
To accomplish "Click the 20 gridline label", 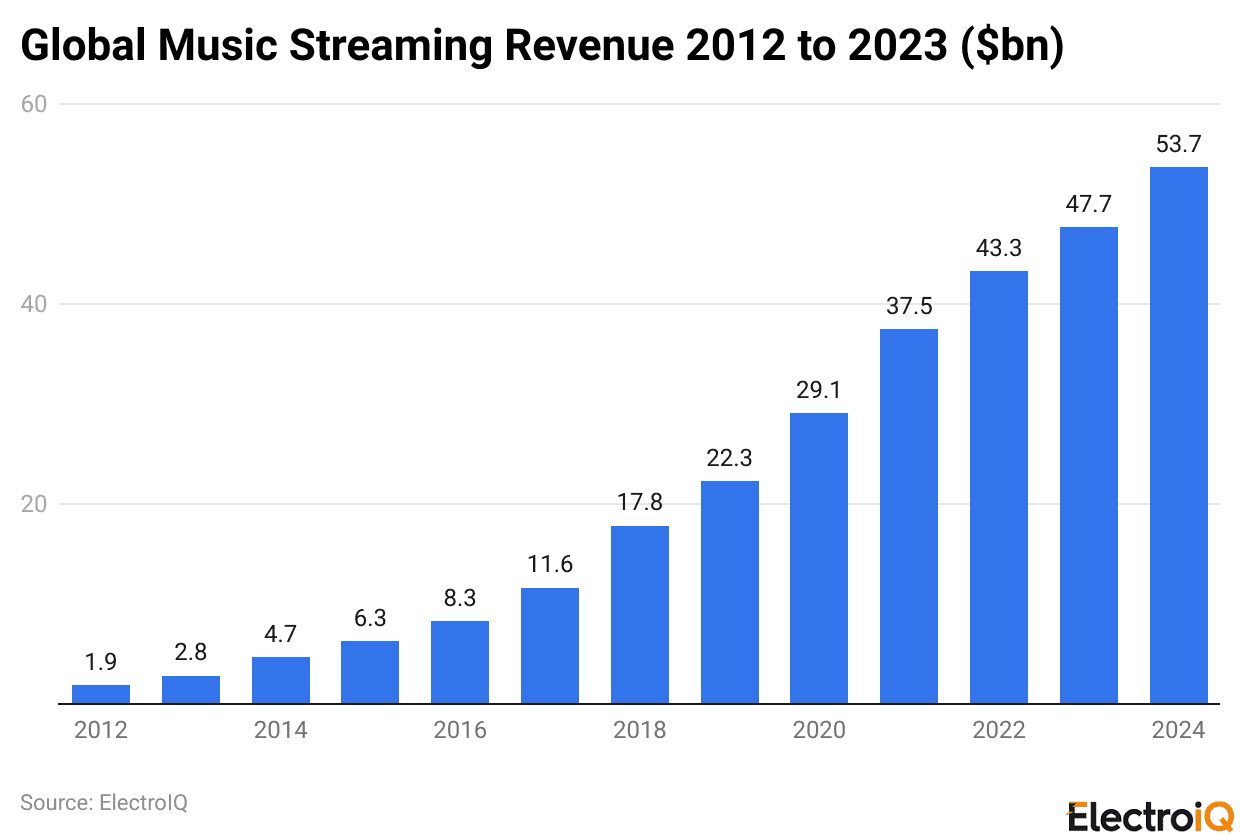I will point(35,505).
